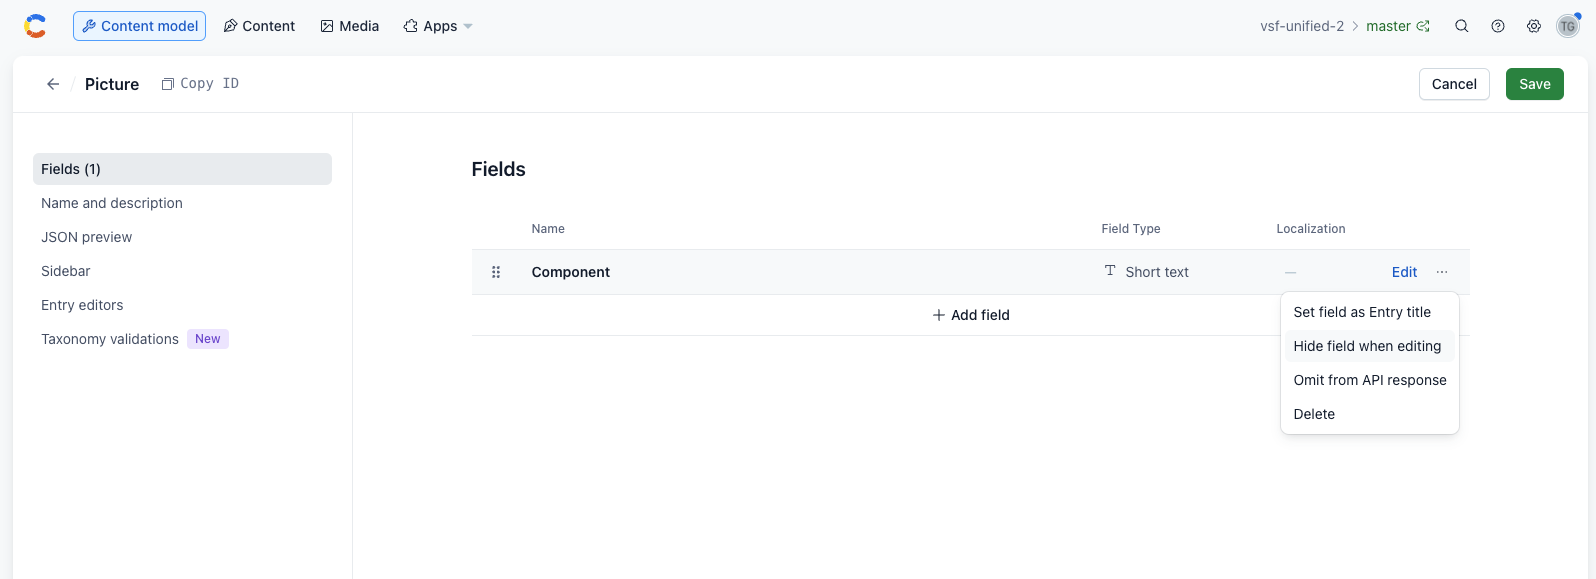Select Hide field when editing

(1369, 346)
